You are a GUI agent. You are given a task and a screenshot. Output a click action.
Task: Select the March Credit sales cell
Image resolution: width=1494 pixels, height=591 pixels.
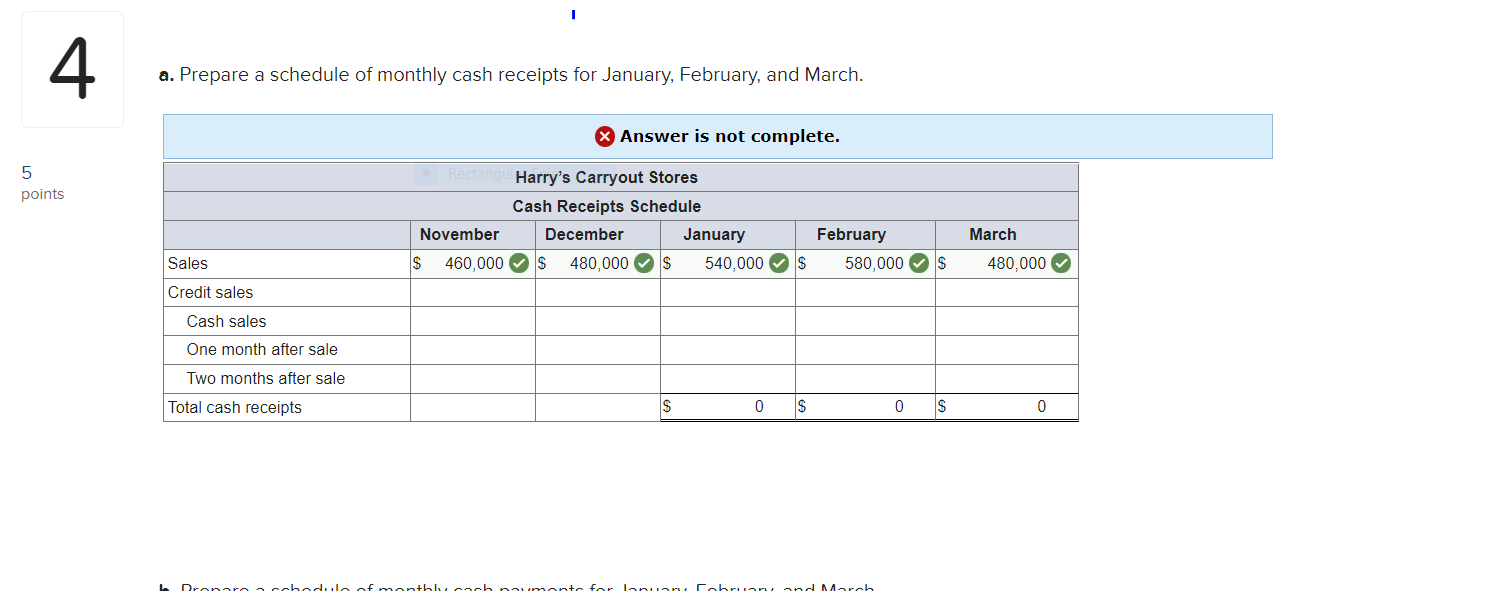tap(1007, 293)
